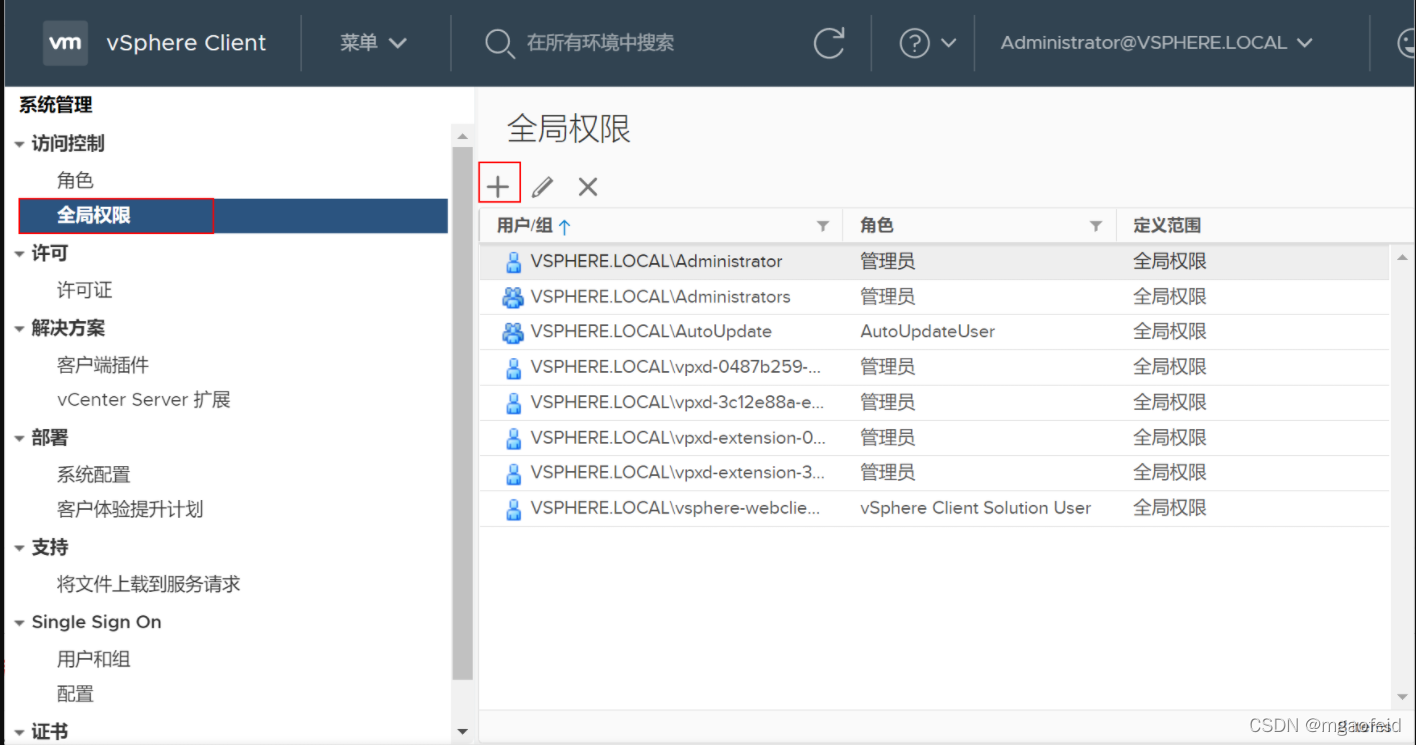The image size is (1416, 745).
Task: Click user icon of vpxd-0487b259 row
Action: [x=513, y=368]
